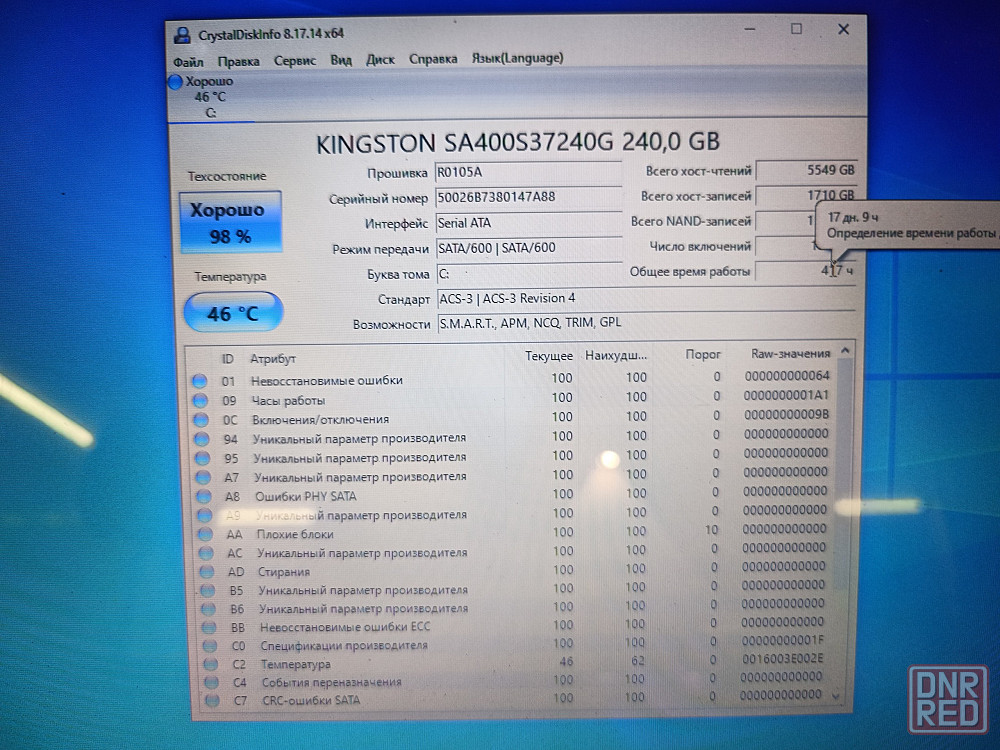The image size is (1000, 750).
Task: Click the 46 °C temperature button
Action: click(233, 313)
